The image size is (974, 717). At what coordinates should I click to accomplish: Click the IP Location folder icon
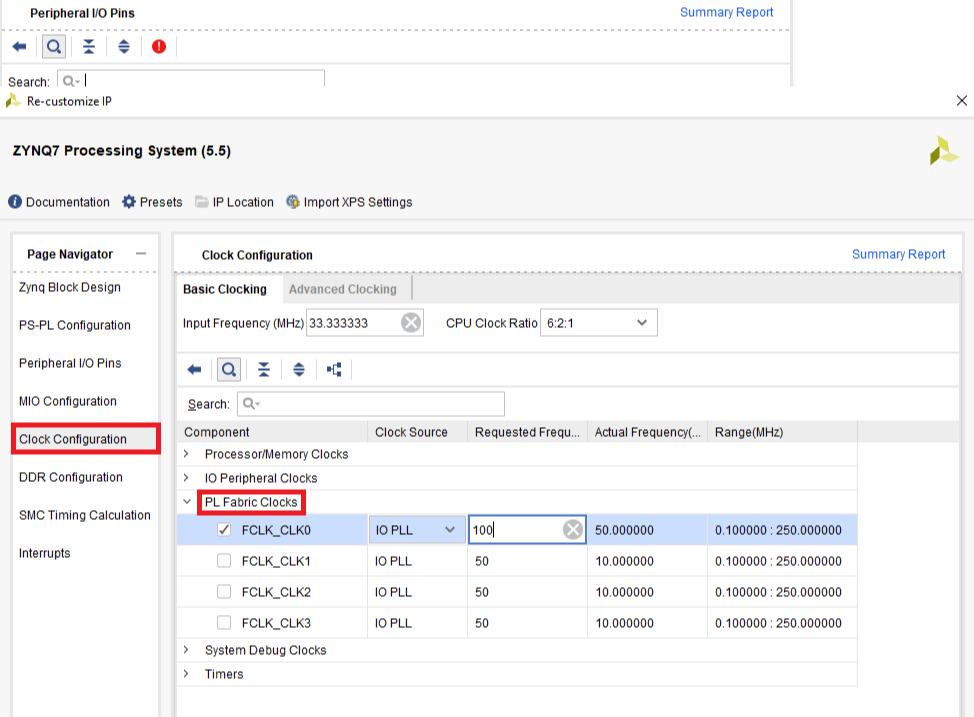[x=201, y=202]
